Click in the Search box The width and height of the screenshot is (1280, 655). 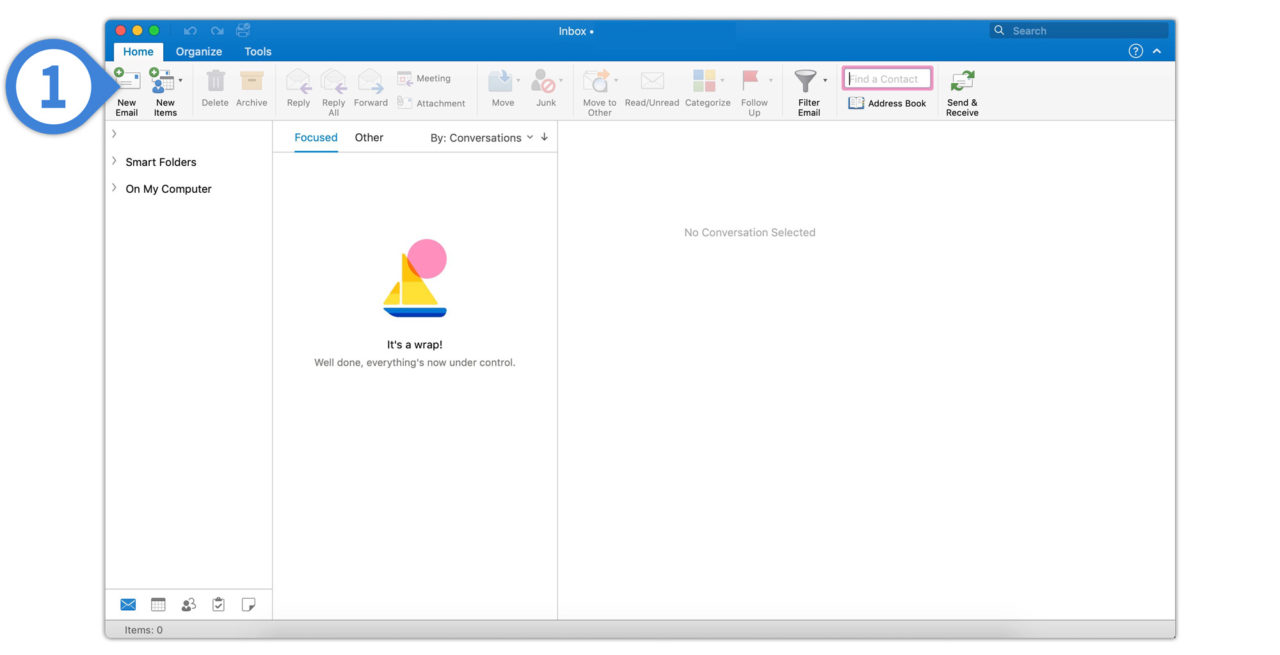pyautogui.click(x=1078, y=31)
